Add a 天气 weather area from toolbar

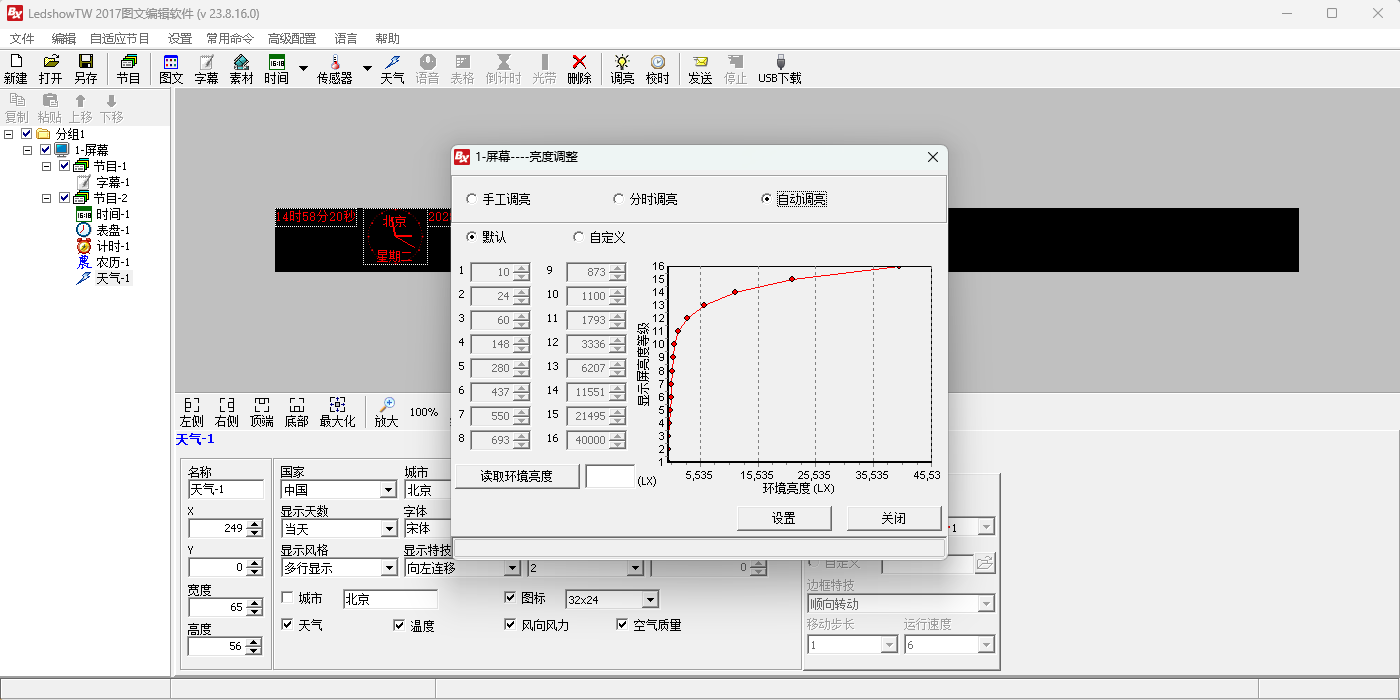tap(392, 69)
